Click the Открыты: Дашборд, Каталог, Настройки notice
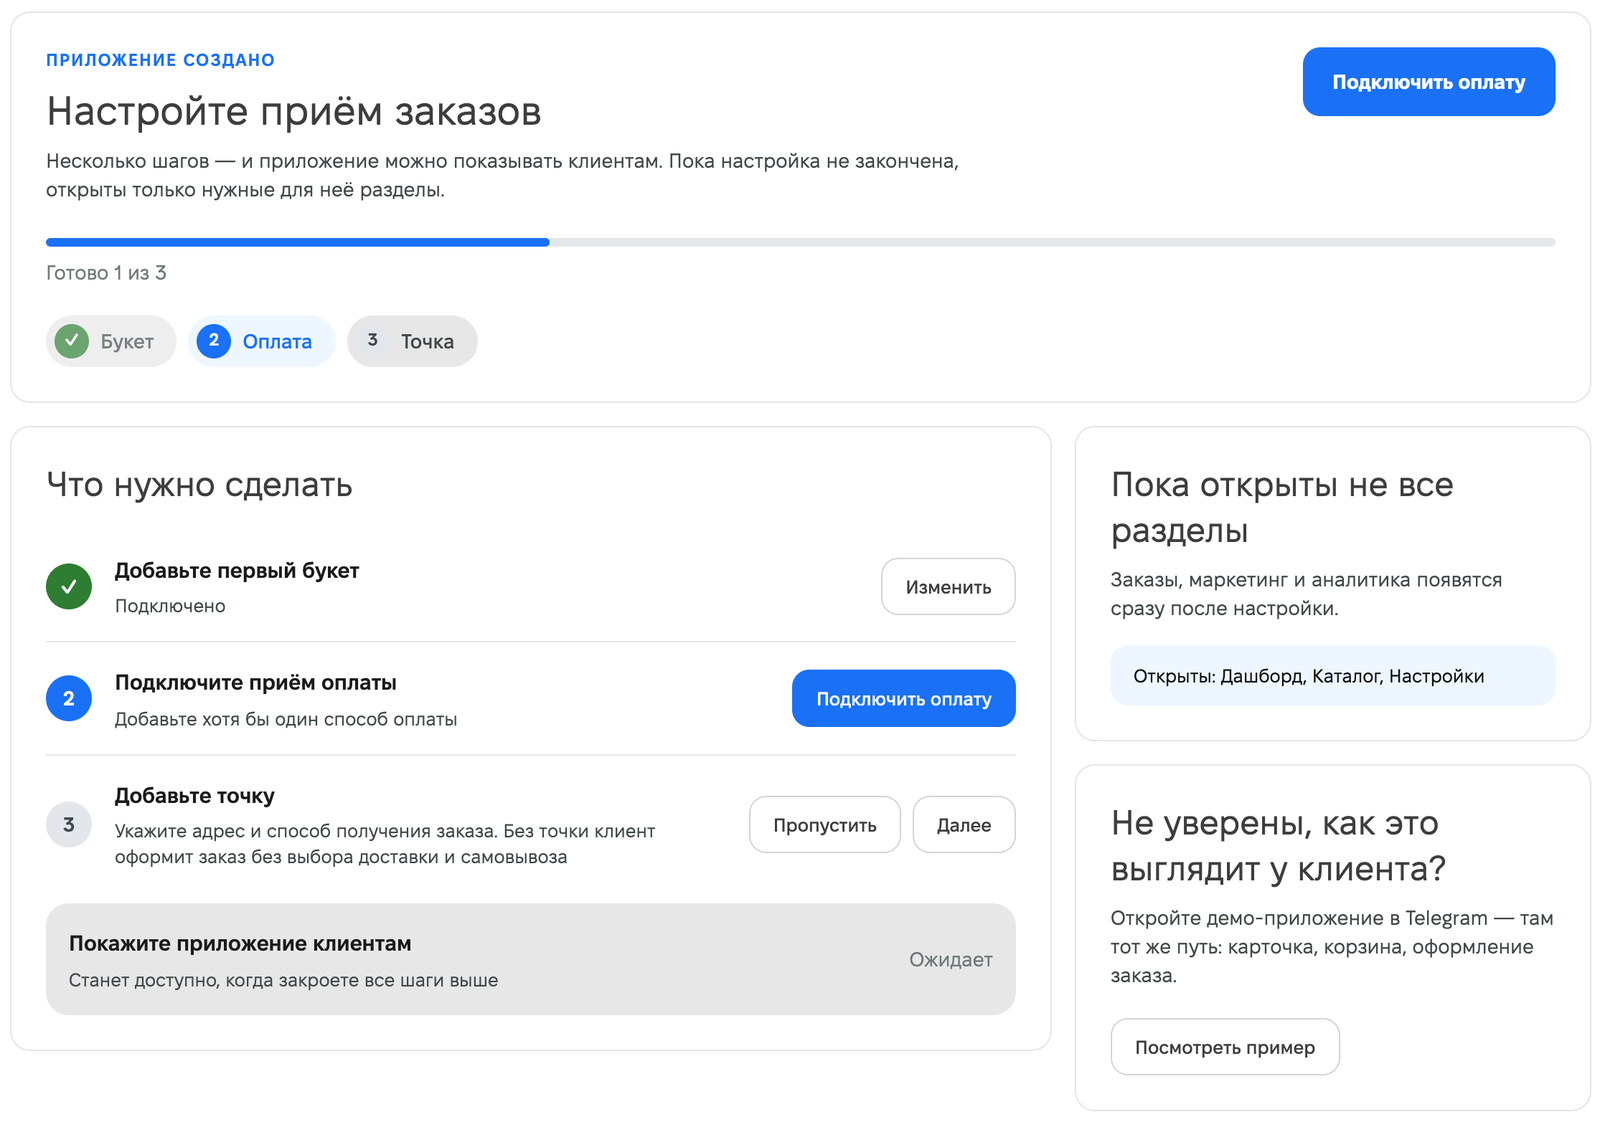The width and height of the screenshot is (1600, 1122). pos(1333,676)
